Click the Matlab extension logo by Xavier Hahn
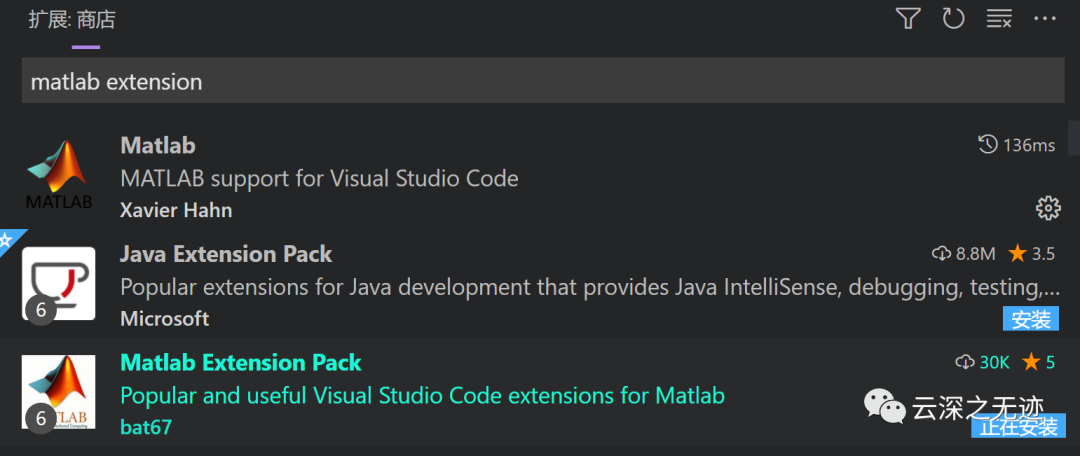This screenshot has width=1080, height=456. coord(59,175)
